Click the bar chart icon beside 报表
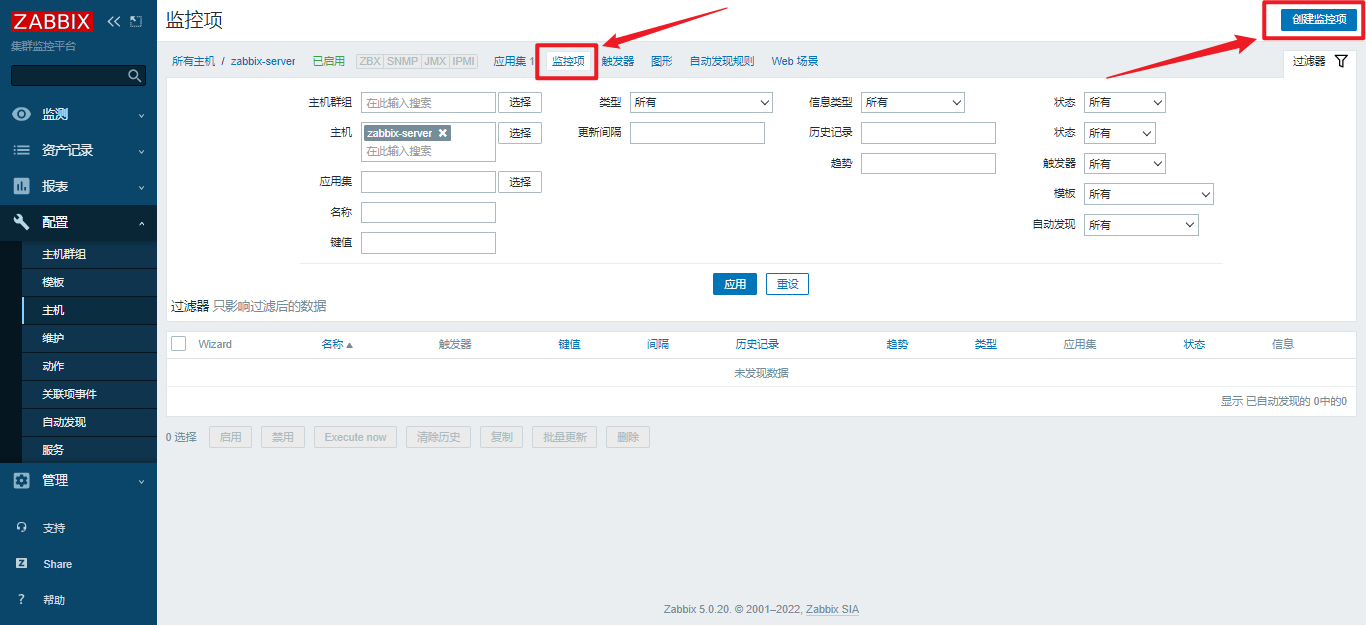This screenshot has height=625, width=1366. (x=21, y=187)
